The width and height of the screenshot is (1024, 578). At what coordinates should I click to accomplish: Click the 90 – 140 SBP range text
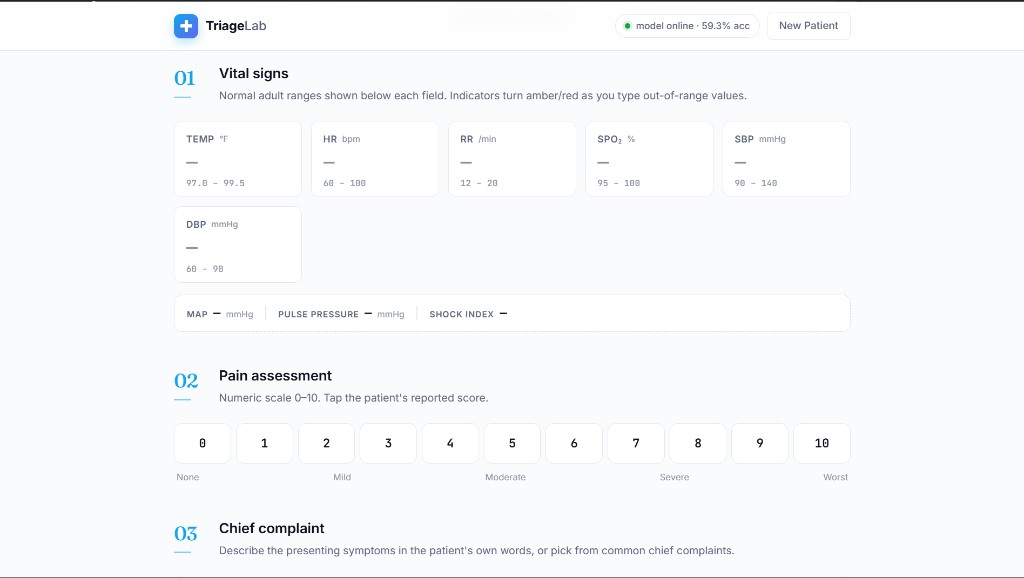coord(756,183)
